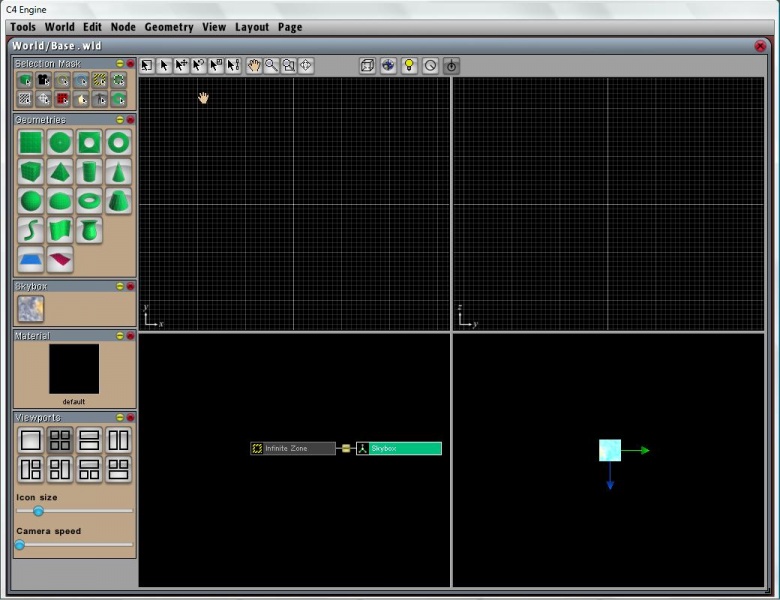Select the pyramid geometry tool
The height and width of the screenshot is (600, 780).
pos(60,172)
